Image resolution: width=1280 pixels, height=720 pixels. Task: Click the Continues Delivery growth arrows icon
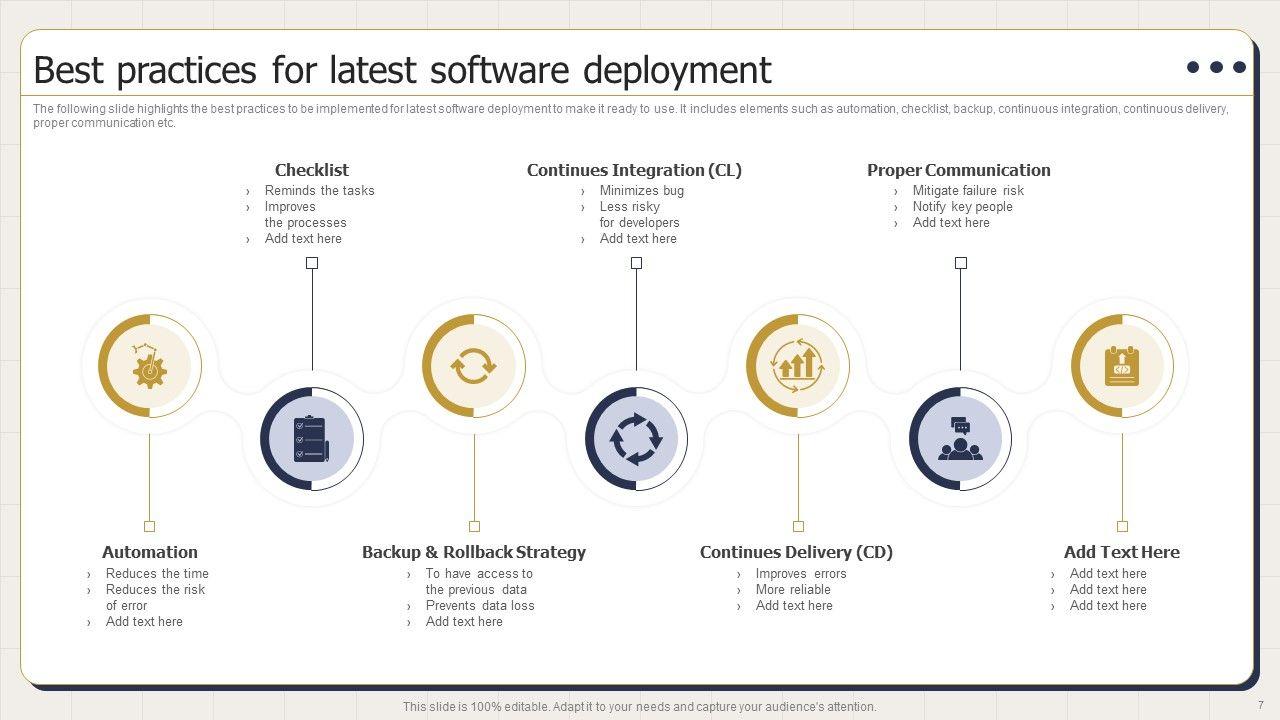tap(798, 366)
